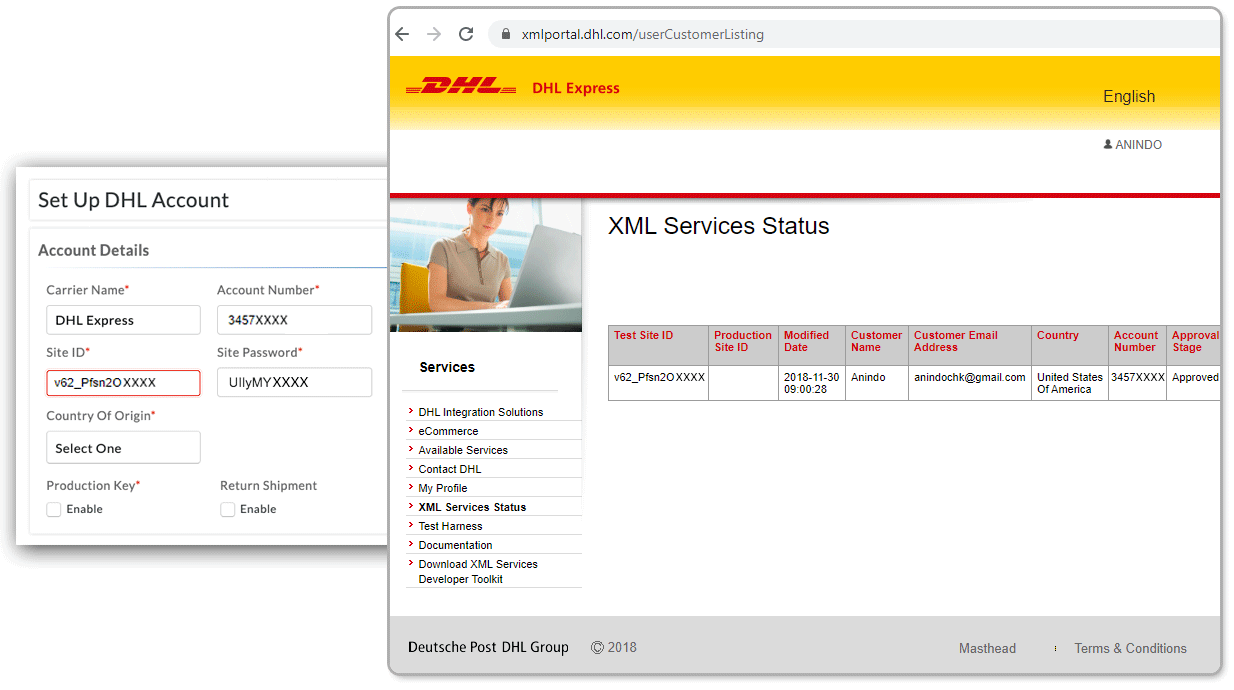1234x690 pixels.
Task: Click the padlock icon in the address bar
Action: coord(504,33)
